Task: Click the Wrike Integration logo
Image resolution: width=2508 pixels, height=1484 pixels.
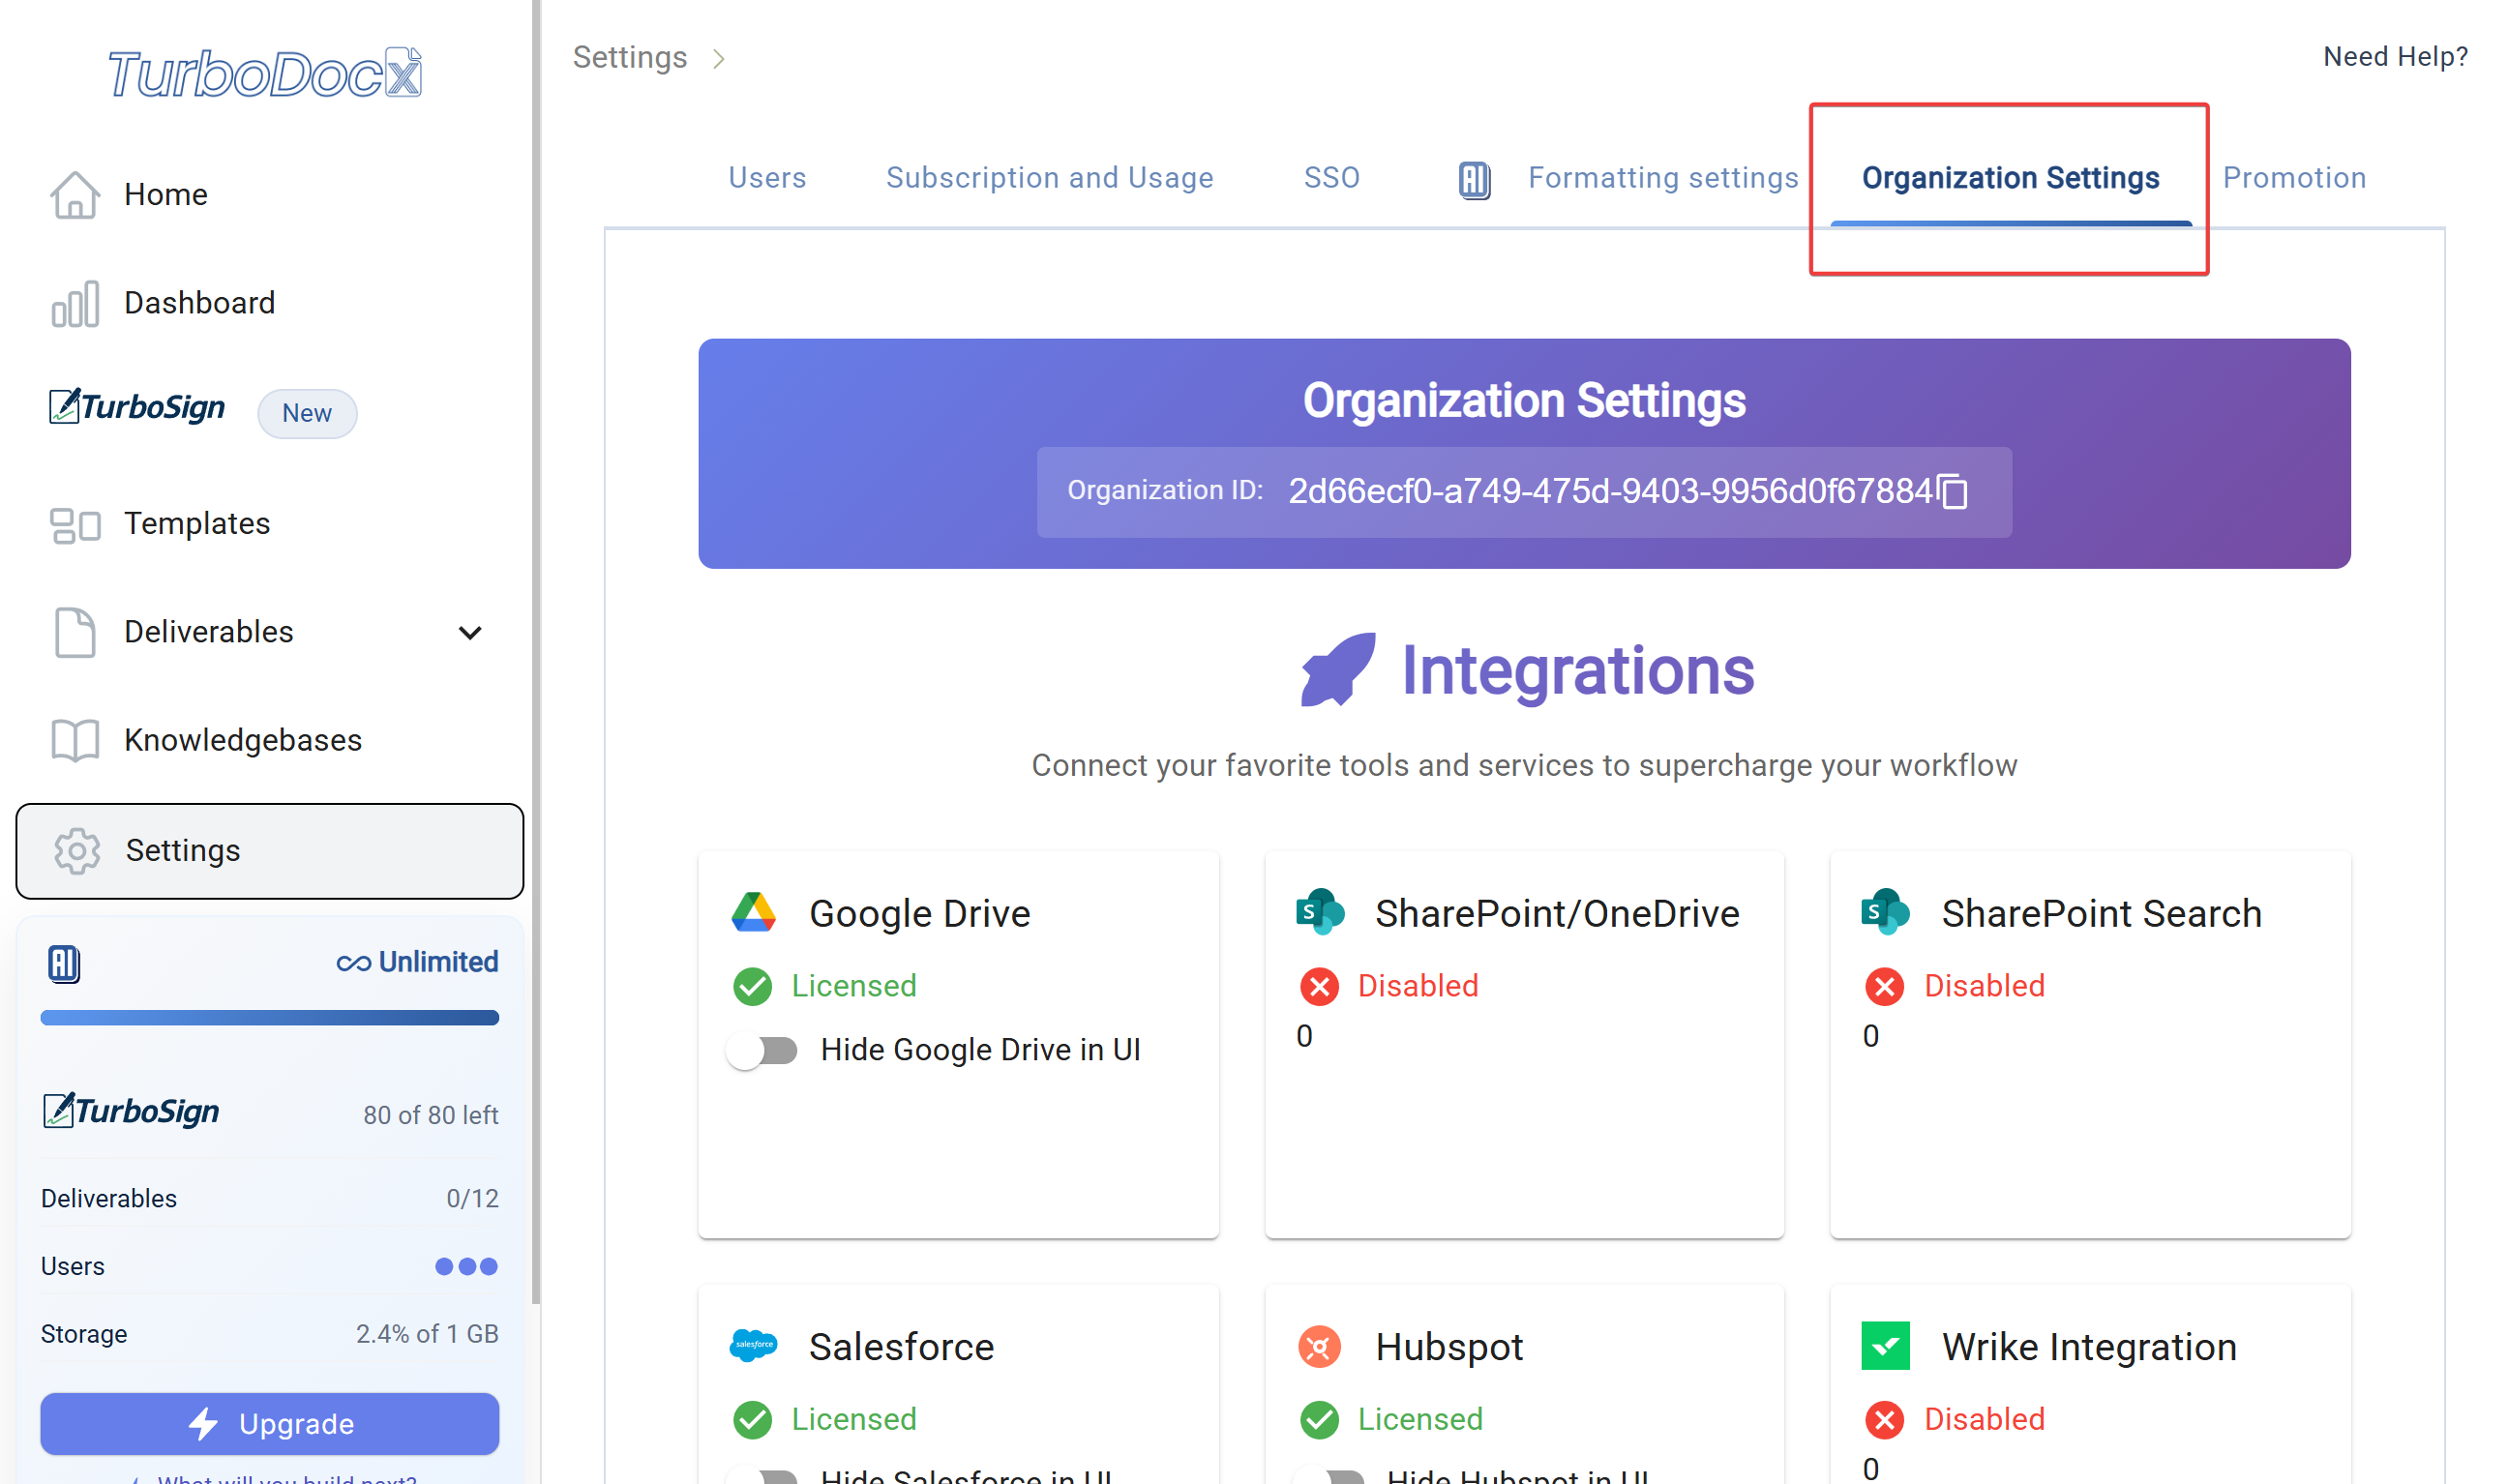Action: pyautogui.click(x=1885, y=1346)
